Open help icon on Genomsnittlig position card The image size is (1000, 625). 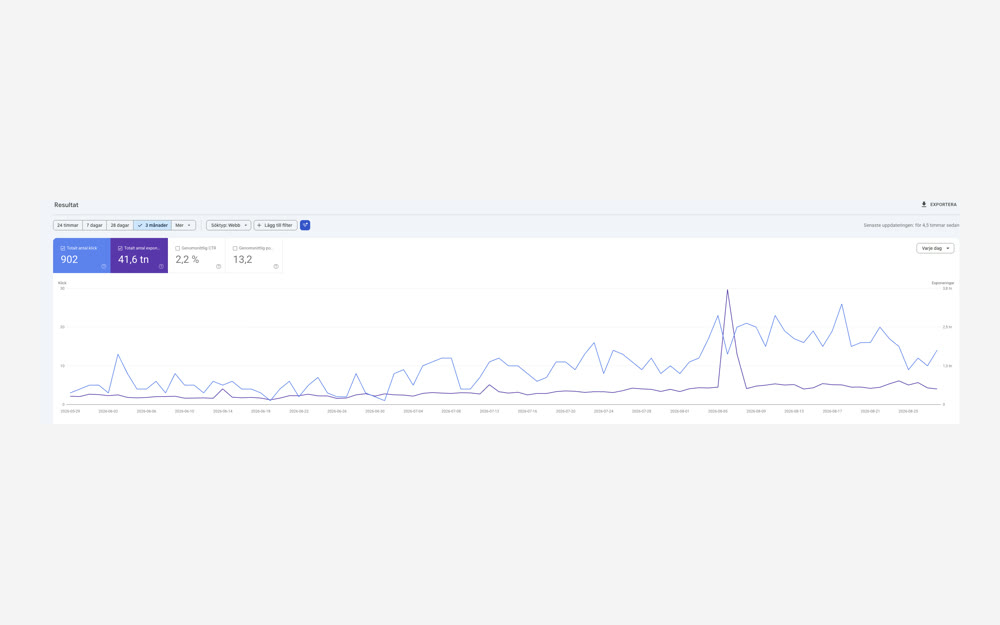(276, 267)
